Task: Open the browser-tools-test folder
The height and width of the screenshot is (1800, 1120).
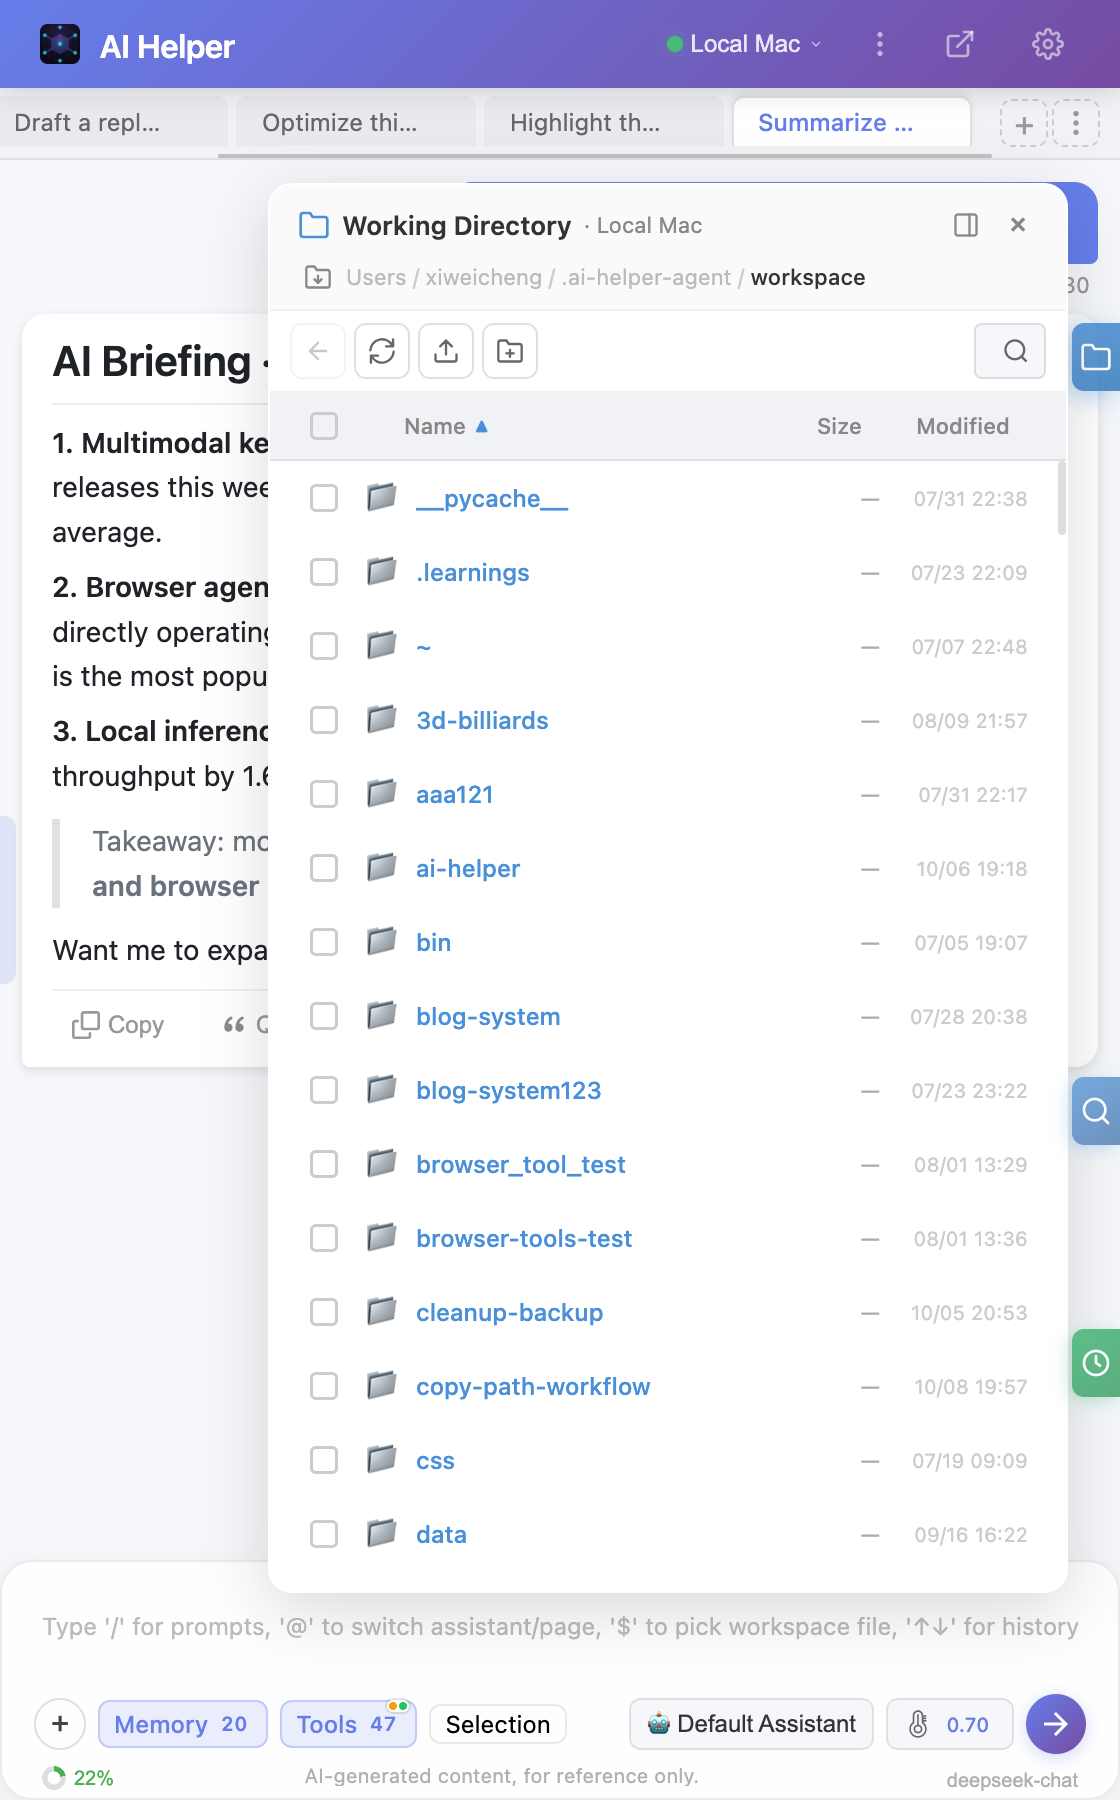Action: click(x=524, y=1238)
